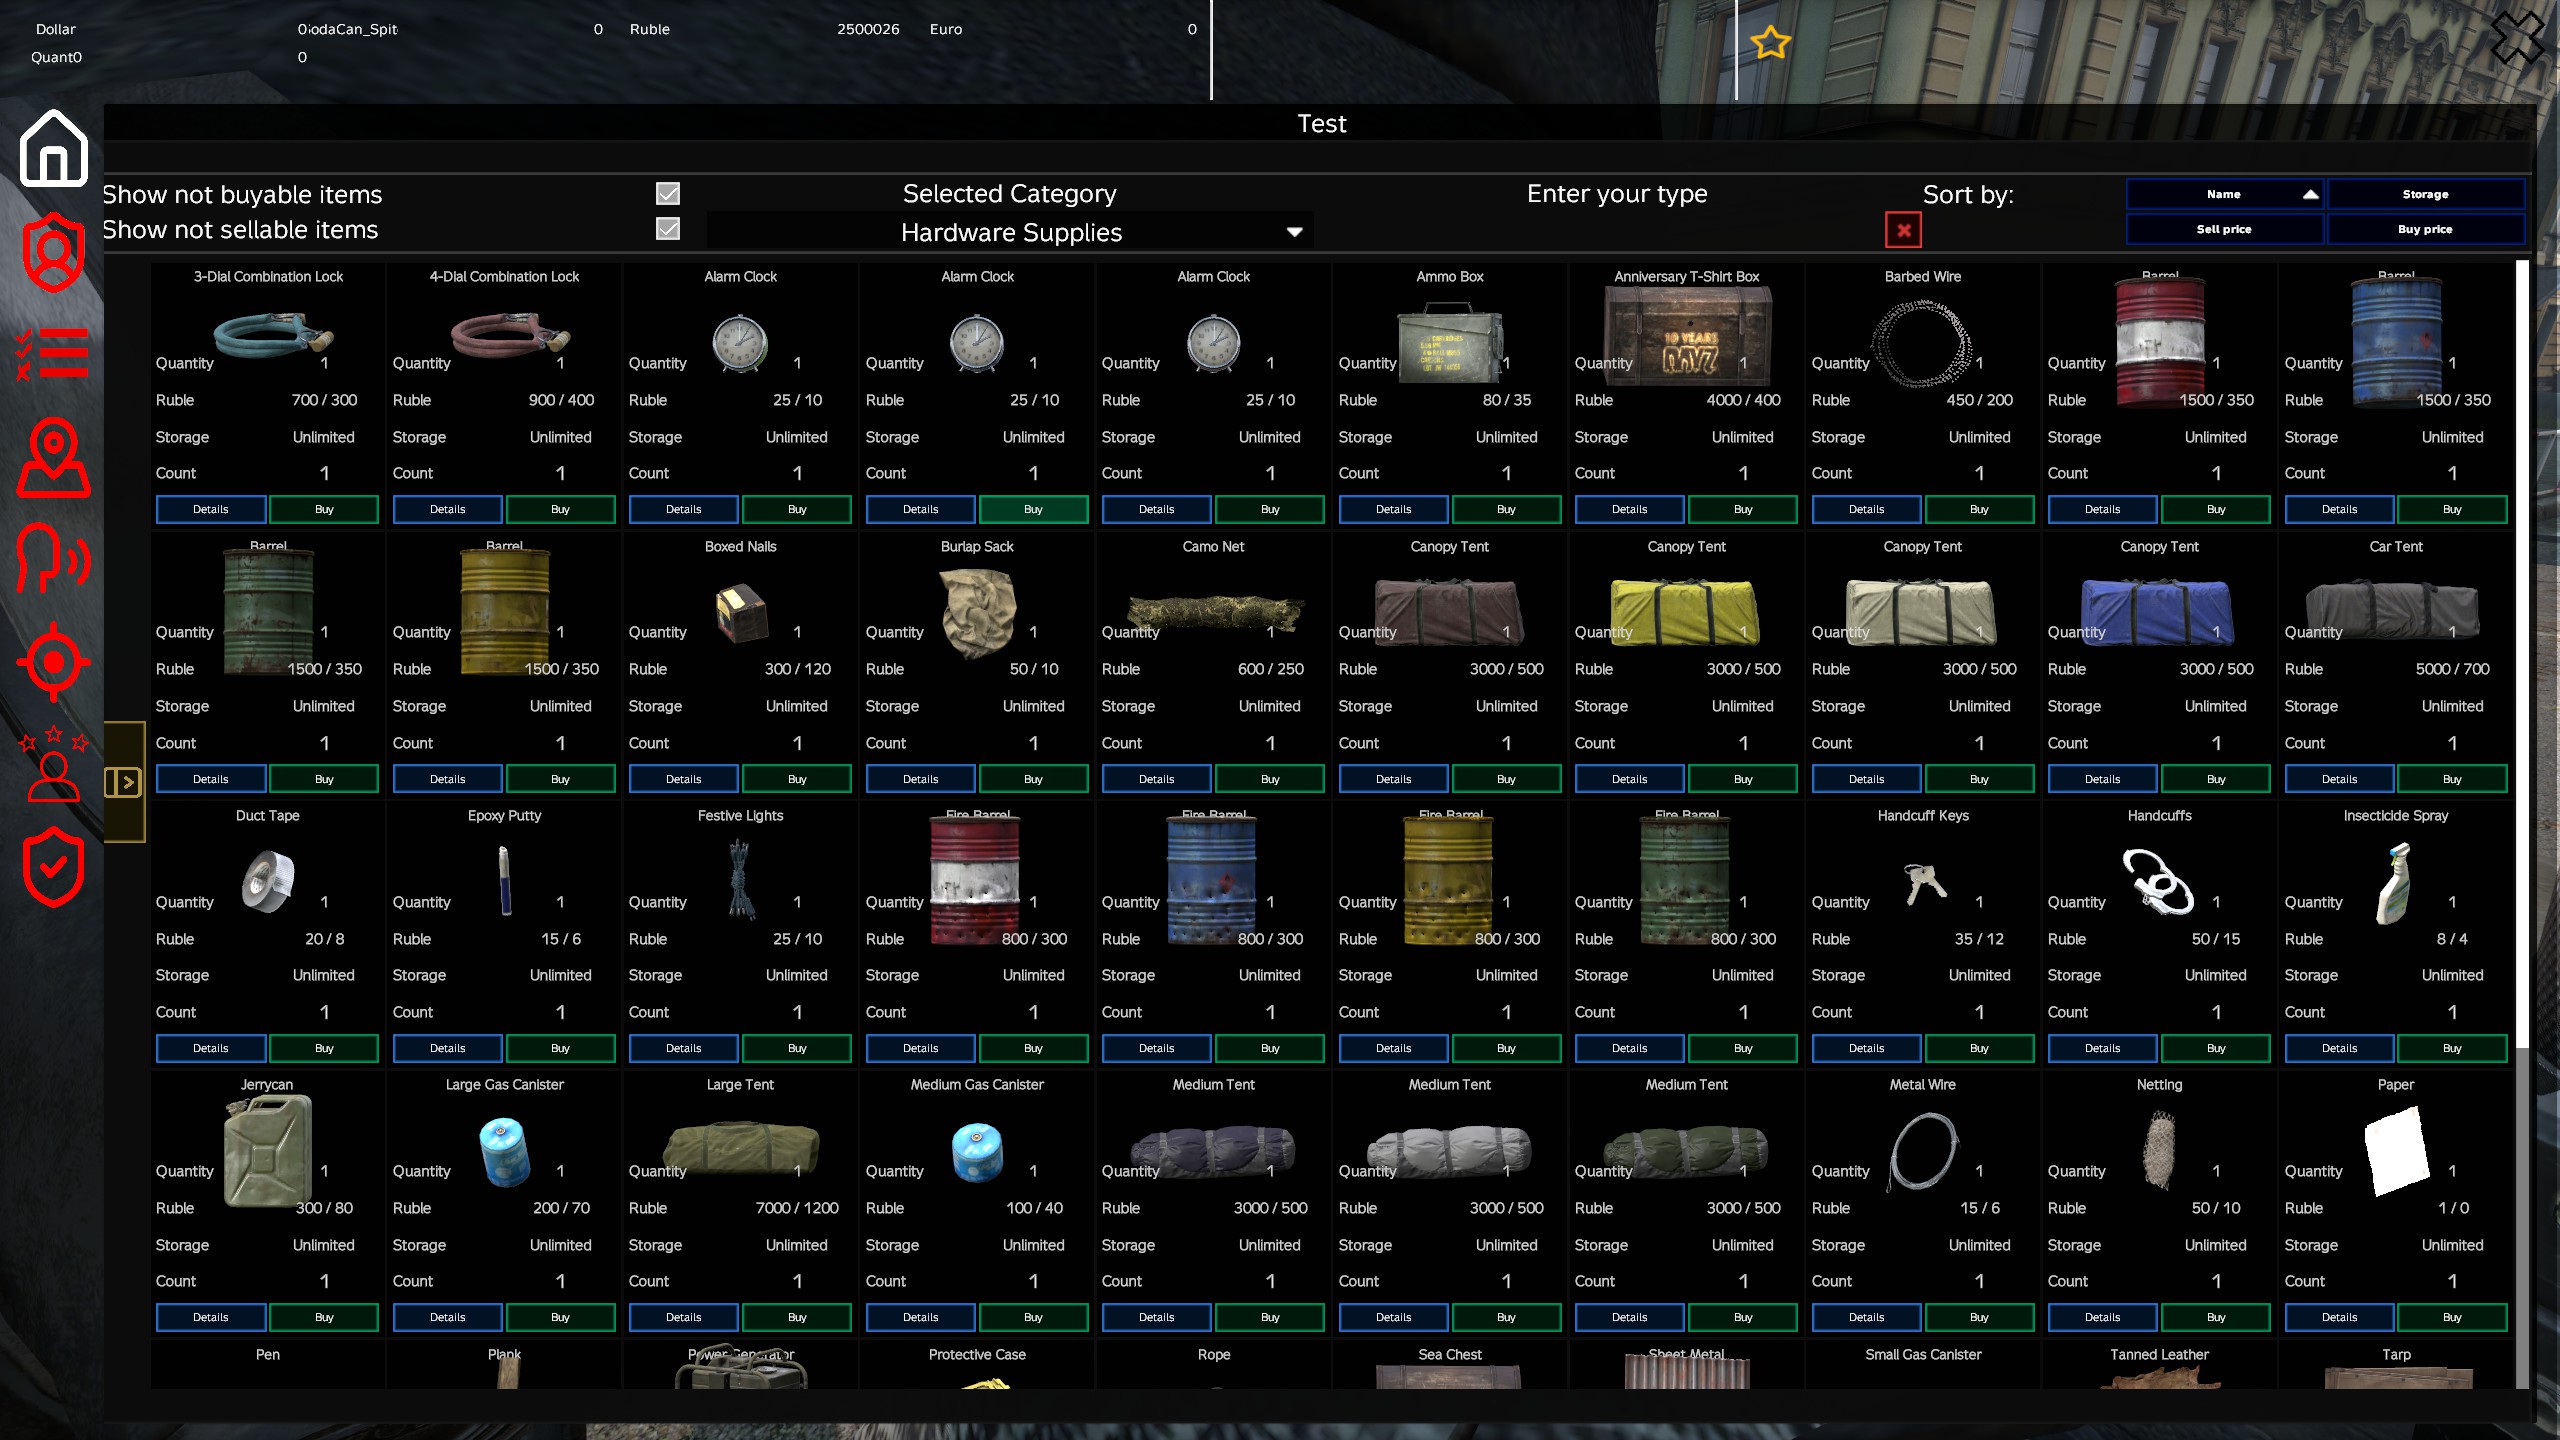Select the Ammo Box item thumbnail
This screenshot has width=2560, height=1440.
point(1450,344)
